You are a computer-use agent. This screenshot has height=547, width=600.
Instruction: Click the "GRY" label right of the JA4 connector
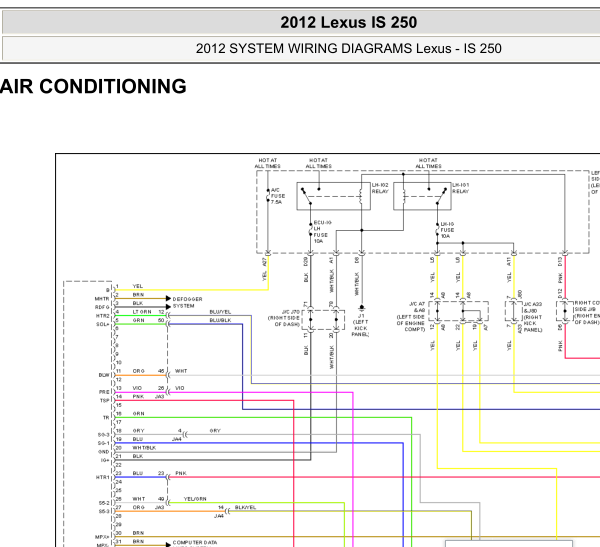coord(215,431)
